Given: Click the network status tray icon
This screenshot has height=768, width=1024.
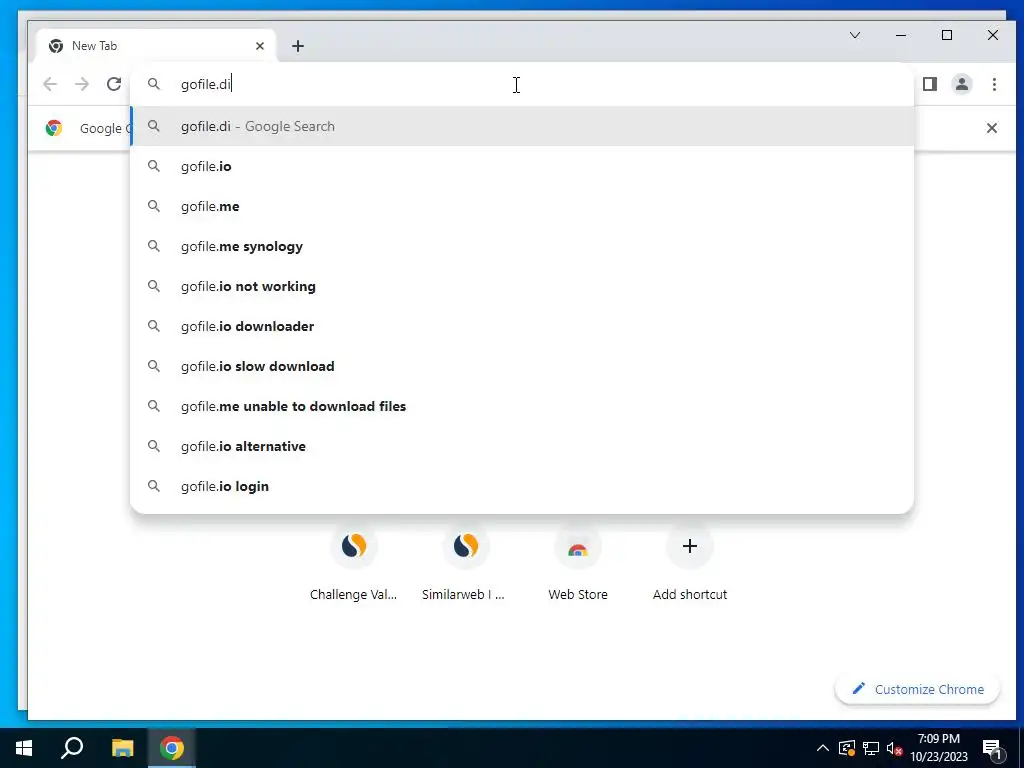Looking at the screenshot, I should pos(871,748).
